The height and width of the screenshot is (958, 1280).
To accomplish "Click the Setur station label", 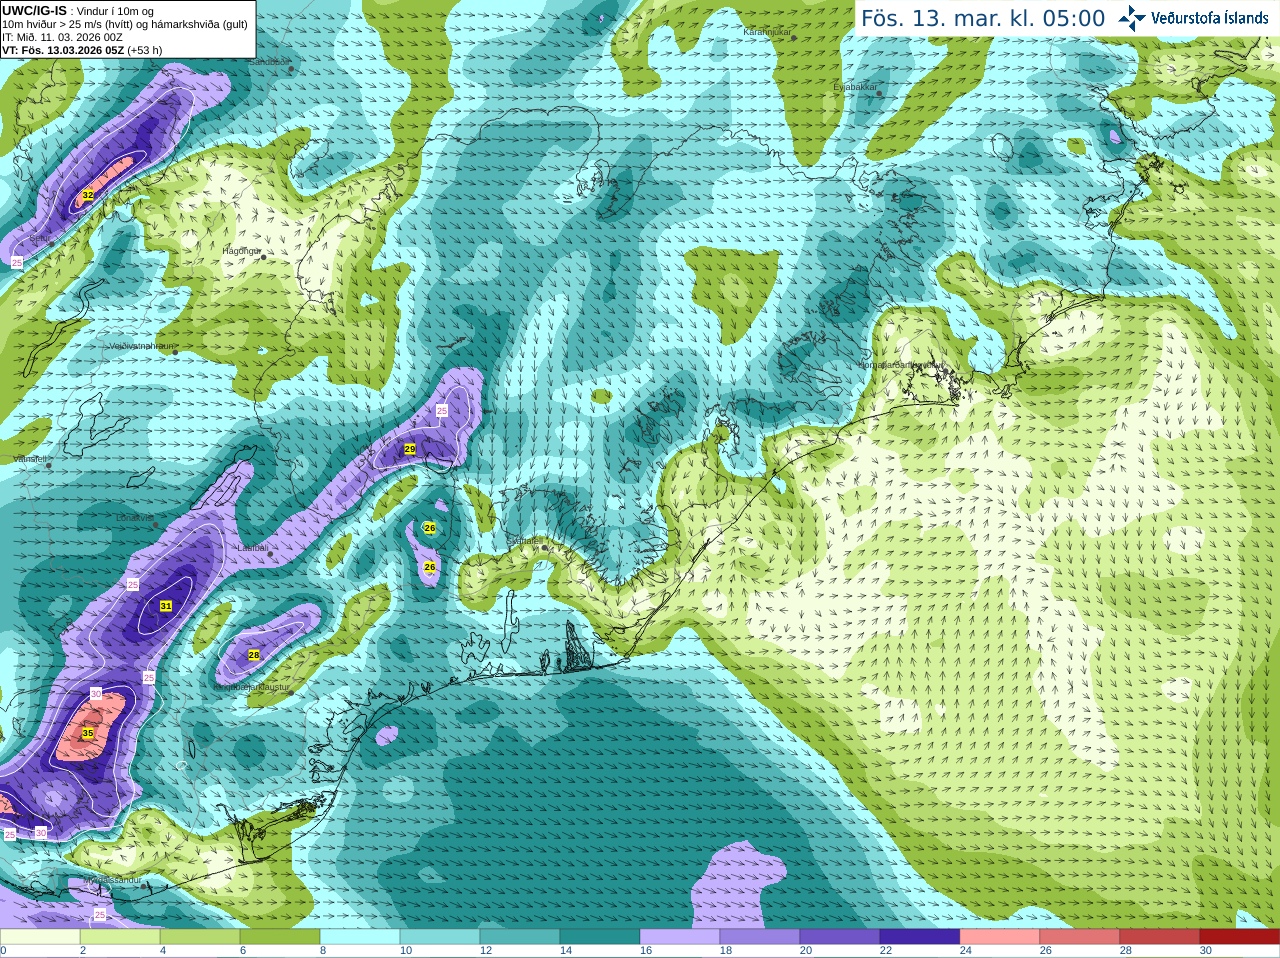I will [x=39, y=239].
